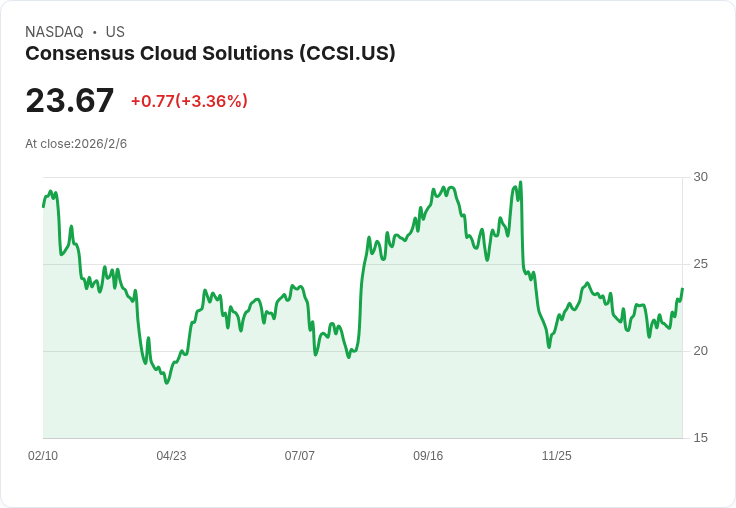Viewport: 736px width, 508px height.
Task: Click the 04/23 date axis label
Action: [x=171, y=455]
